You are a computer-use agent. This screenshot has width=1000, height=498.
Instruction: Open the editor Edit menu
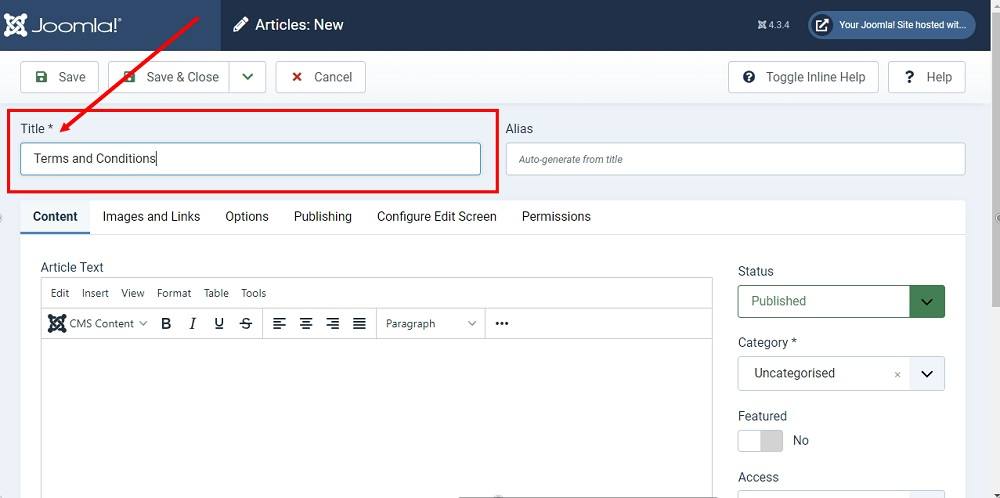coord(60,293)
